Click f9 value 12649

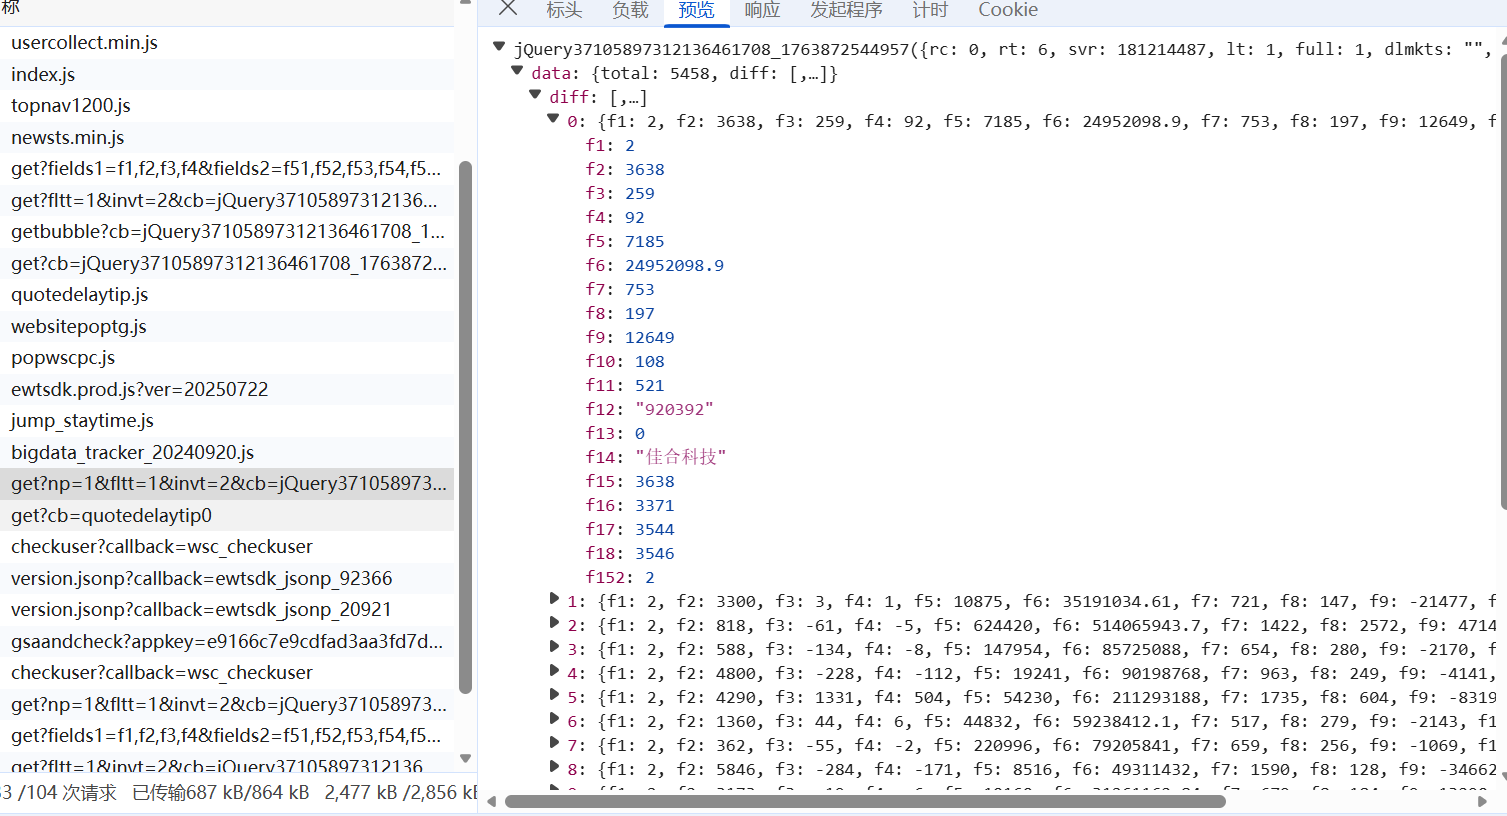click(650, 337)
